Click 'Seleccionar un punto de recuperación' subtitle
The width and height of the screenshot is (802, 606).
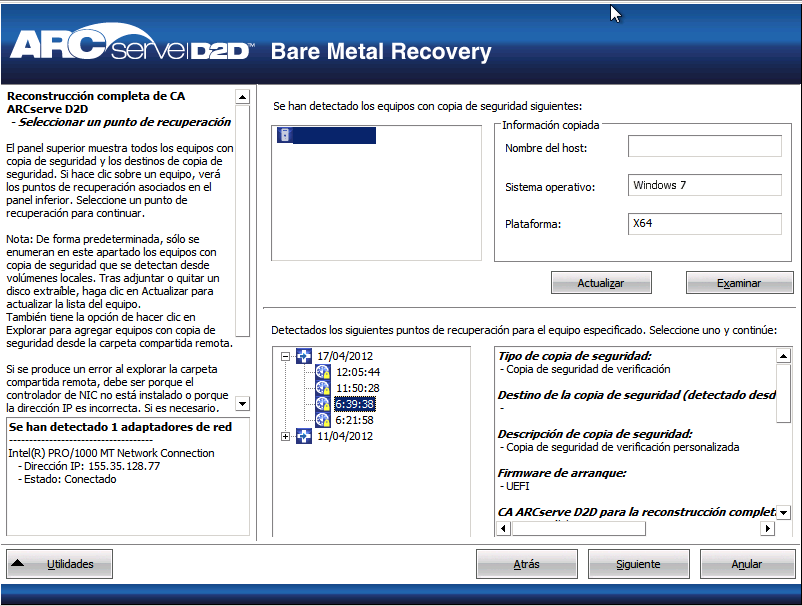[x=124, y=122]
